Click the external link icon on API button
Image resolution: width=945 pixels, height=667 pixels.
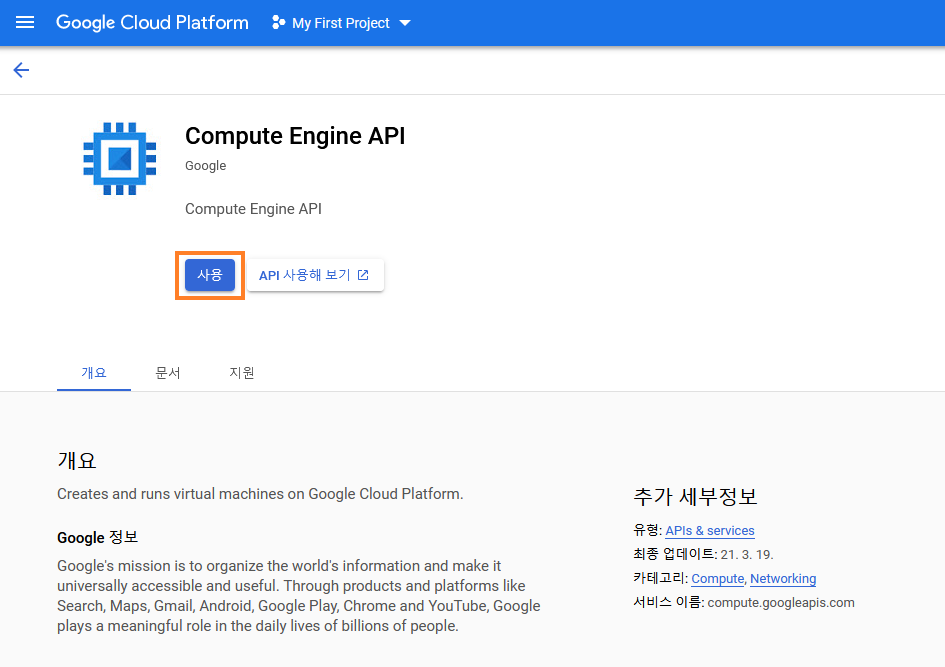[x=363, y=275]
